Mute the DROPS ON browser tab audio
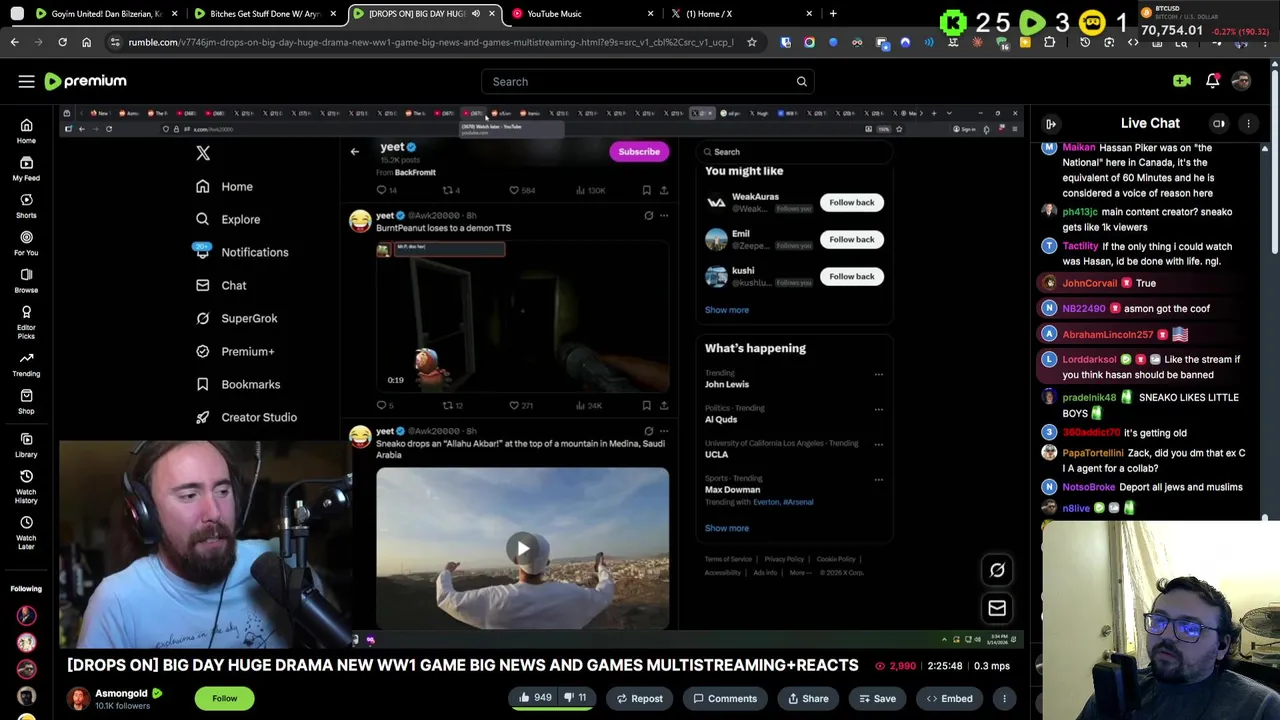 (x=476, y=14)
